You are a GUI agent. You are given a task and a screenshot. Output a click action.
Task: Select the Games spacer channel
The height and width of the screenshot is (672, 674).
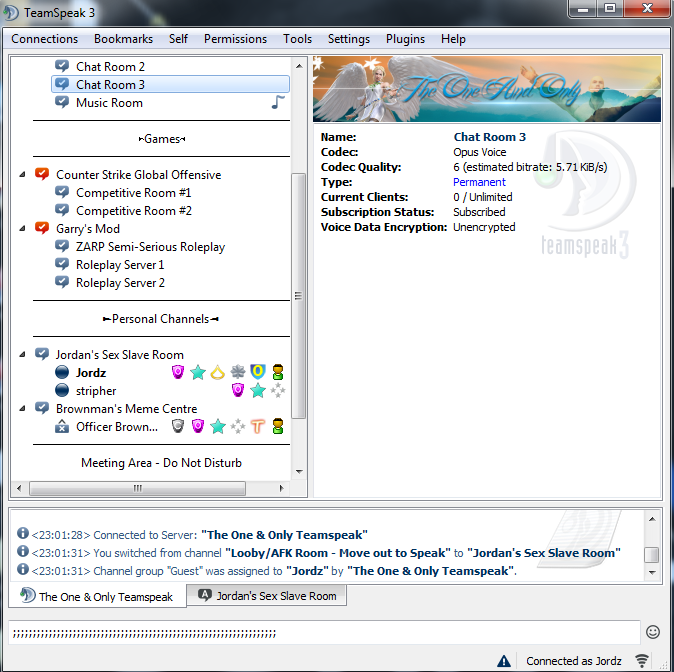pyautogui.click(x=162, y=139)
